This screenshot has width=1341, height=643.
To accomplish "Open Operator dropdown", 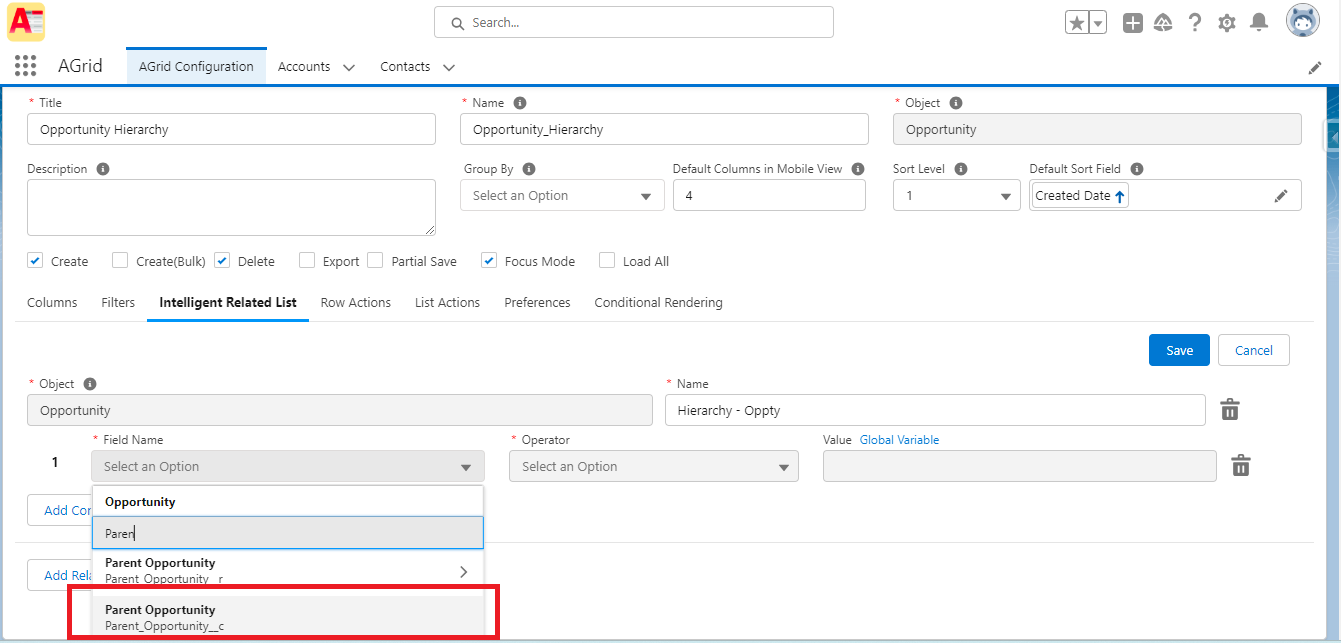I will click(x=654, y=467).
